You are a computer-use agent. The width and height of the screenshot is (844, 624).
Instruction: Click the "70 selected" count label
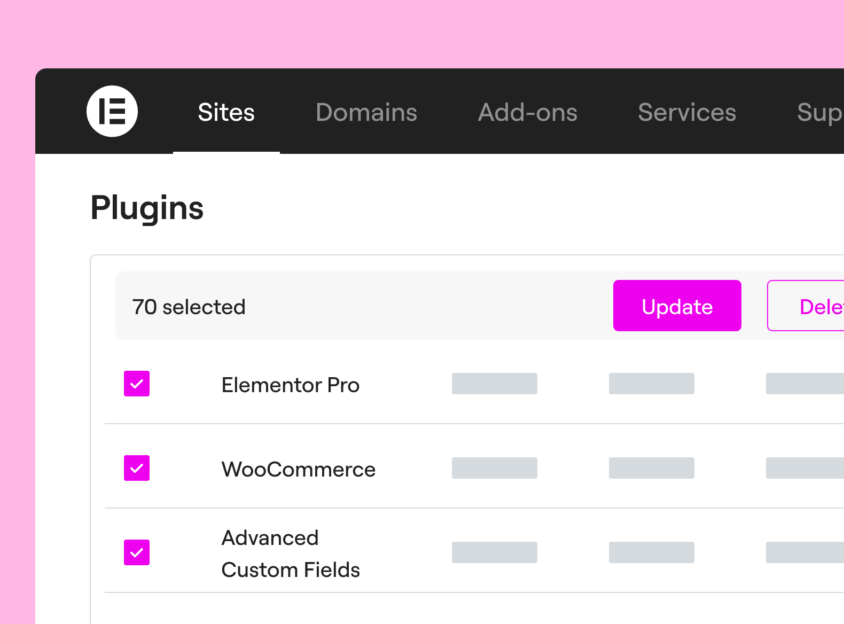(189, 307)
